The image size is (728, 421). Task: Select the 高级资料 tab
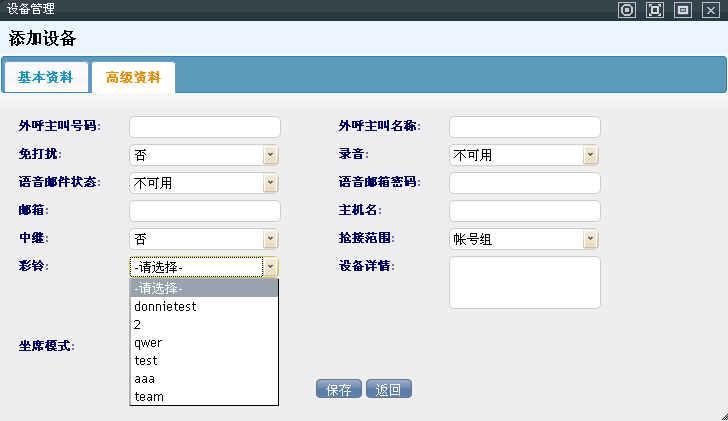[133, 77]
